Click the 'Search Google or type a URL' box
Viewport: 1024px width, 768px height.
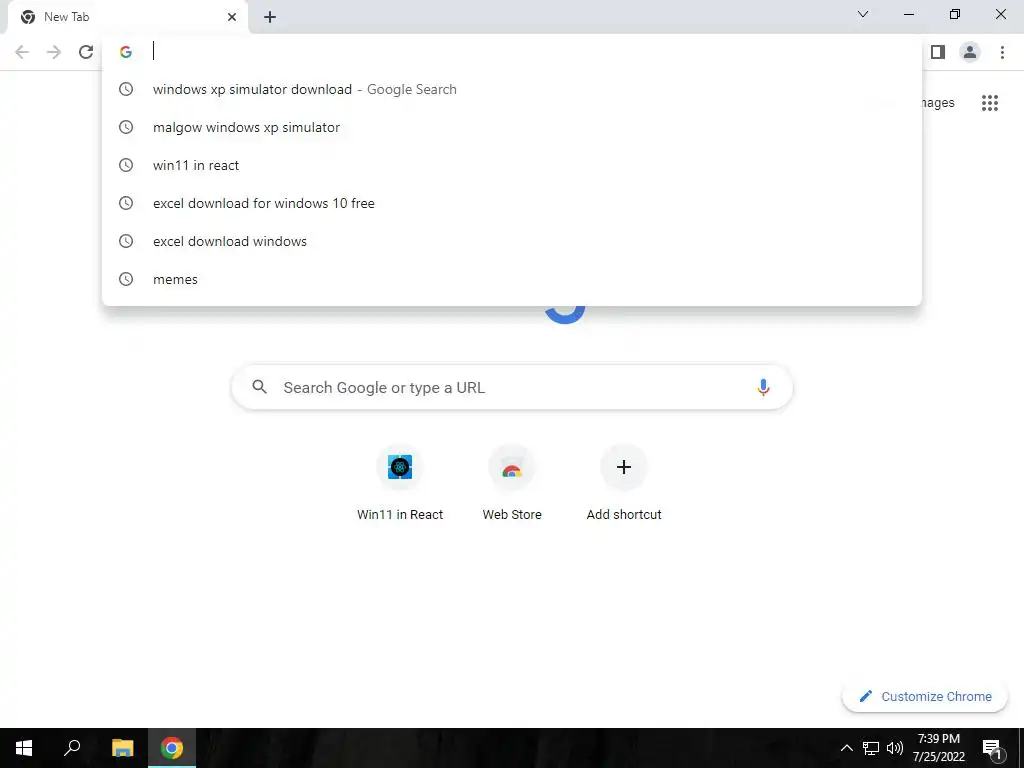(512, 387)
